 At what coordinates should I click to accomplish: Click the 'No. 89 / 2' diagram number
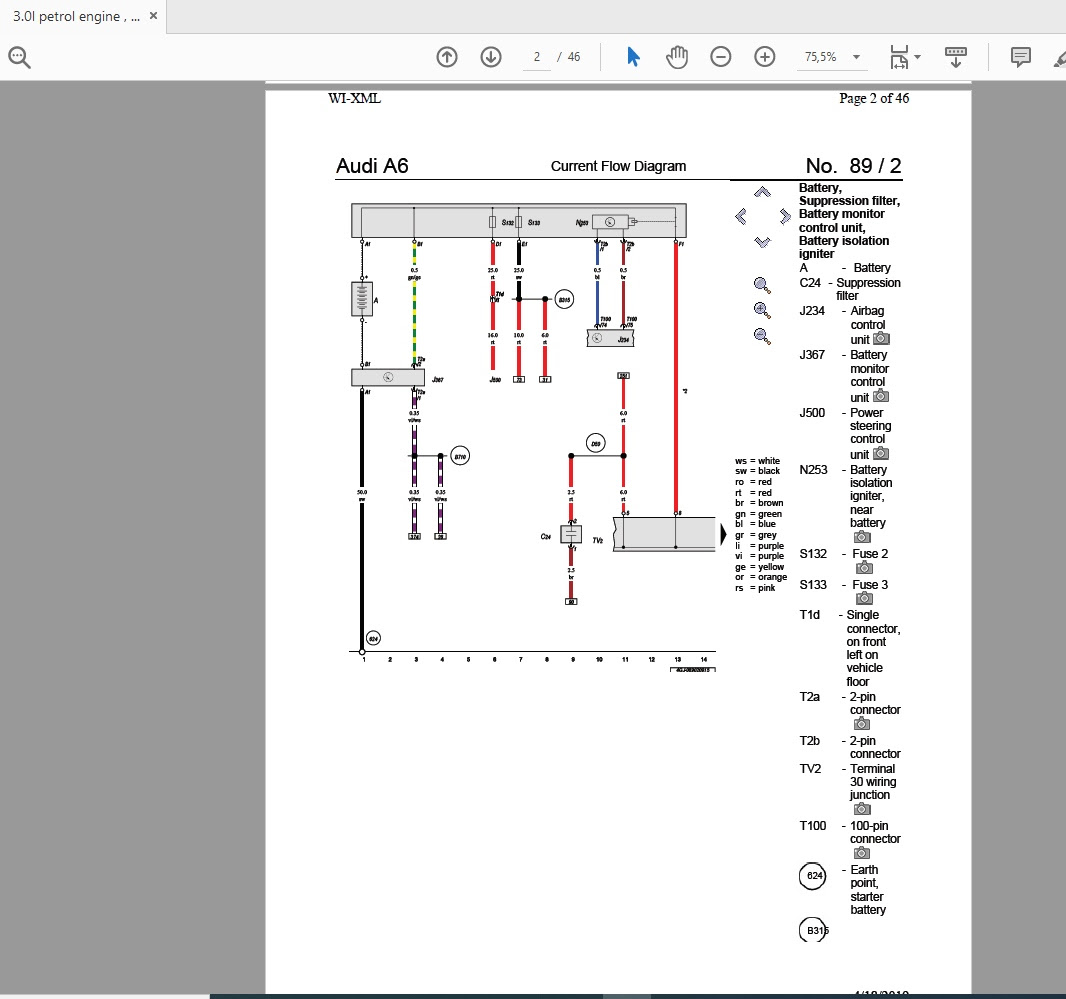coord(853,166)
